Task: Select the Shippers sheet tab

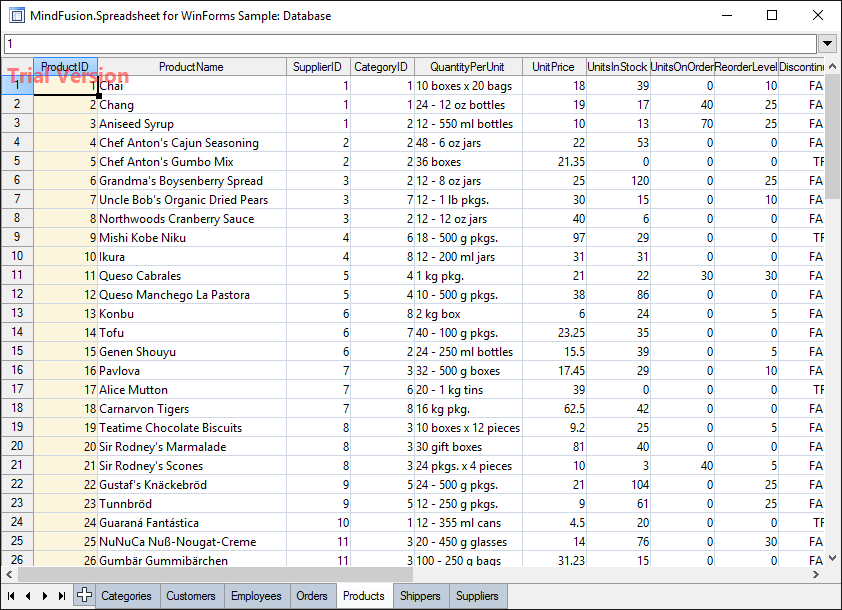Action: coord(420,595)
